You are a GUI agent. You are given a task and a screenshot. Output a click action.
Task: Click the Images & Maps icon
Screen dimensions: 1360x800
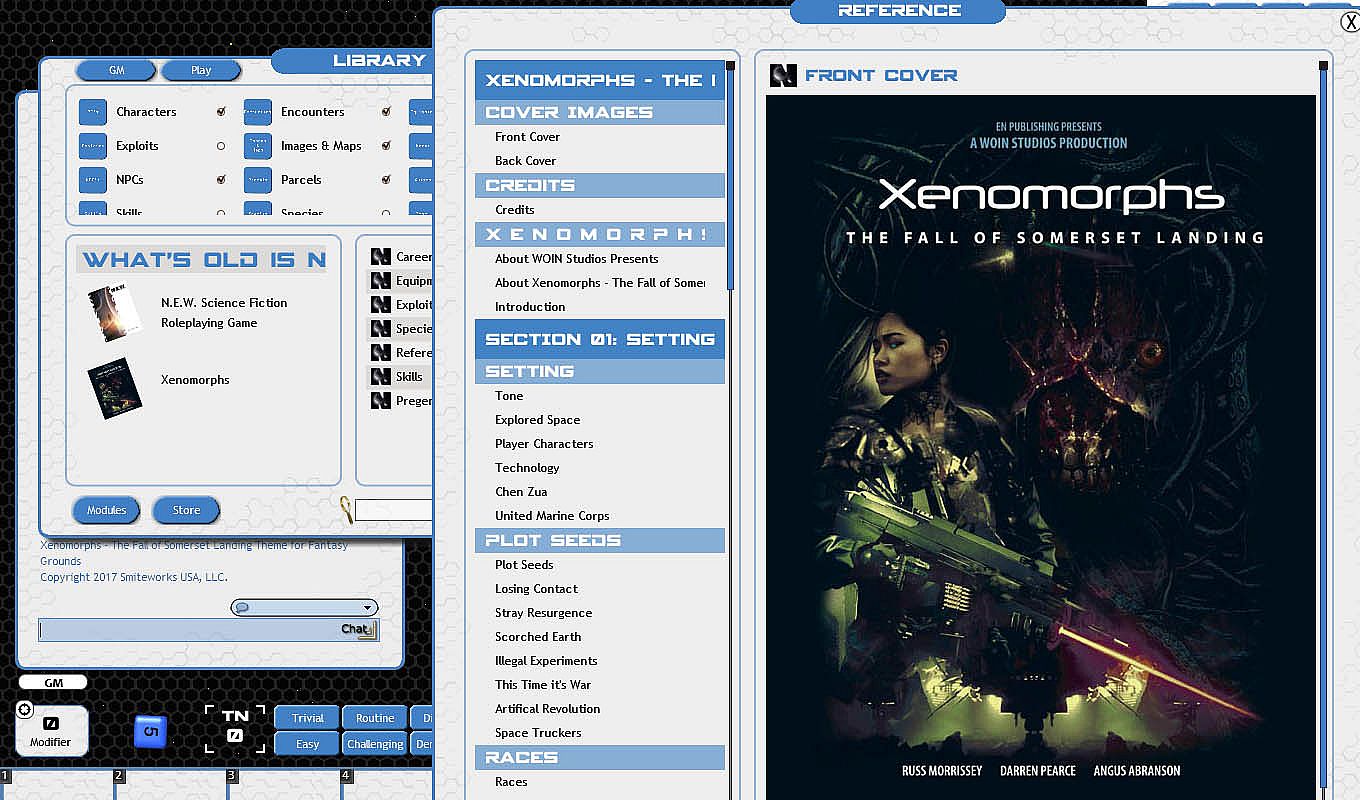tap(257, 146)
